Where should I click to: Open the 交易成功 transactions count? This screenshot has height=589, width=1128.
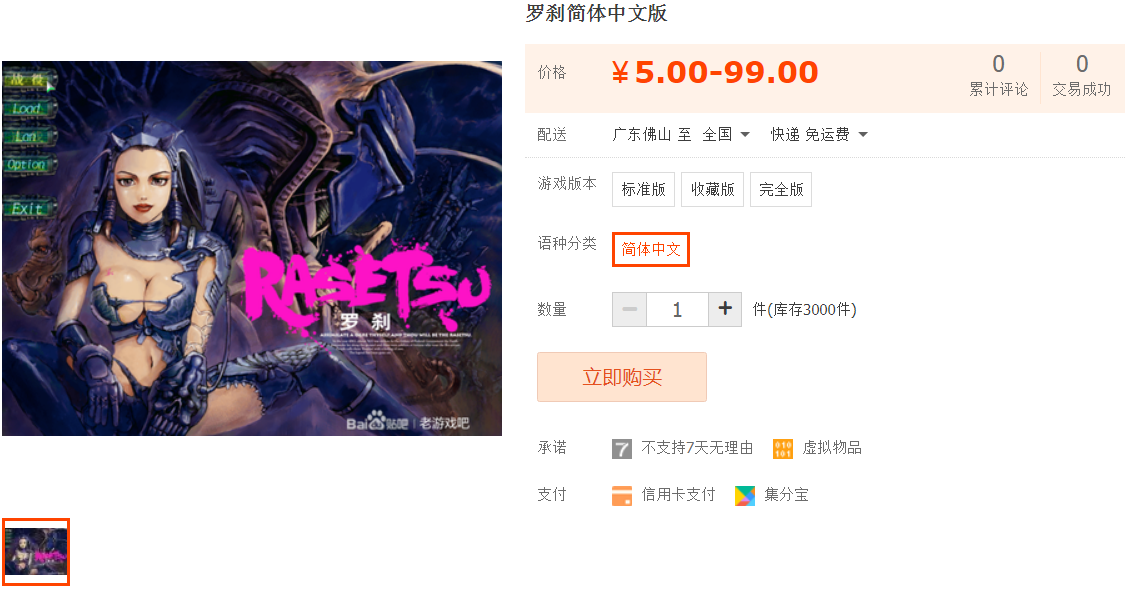click(x=1081, y=76)
